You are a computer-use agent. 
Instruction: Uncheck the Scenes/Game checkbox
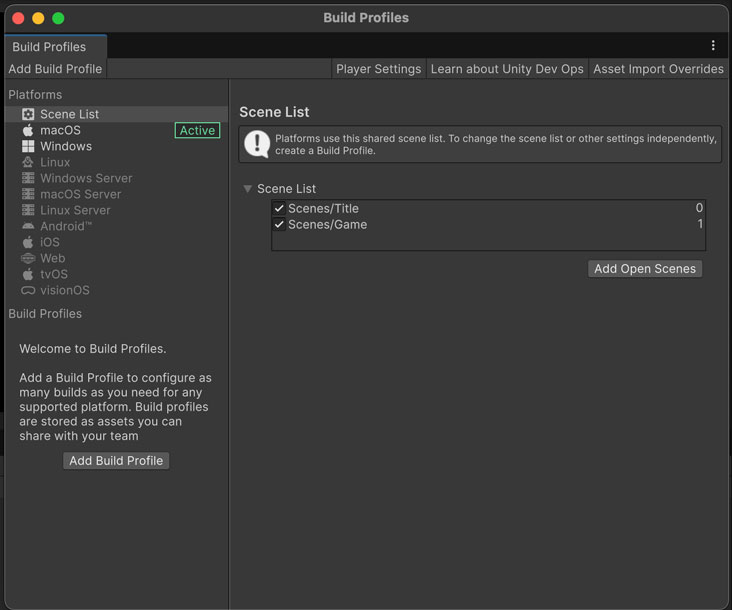pyautogui.click(x=279, y=224)
